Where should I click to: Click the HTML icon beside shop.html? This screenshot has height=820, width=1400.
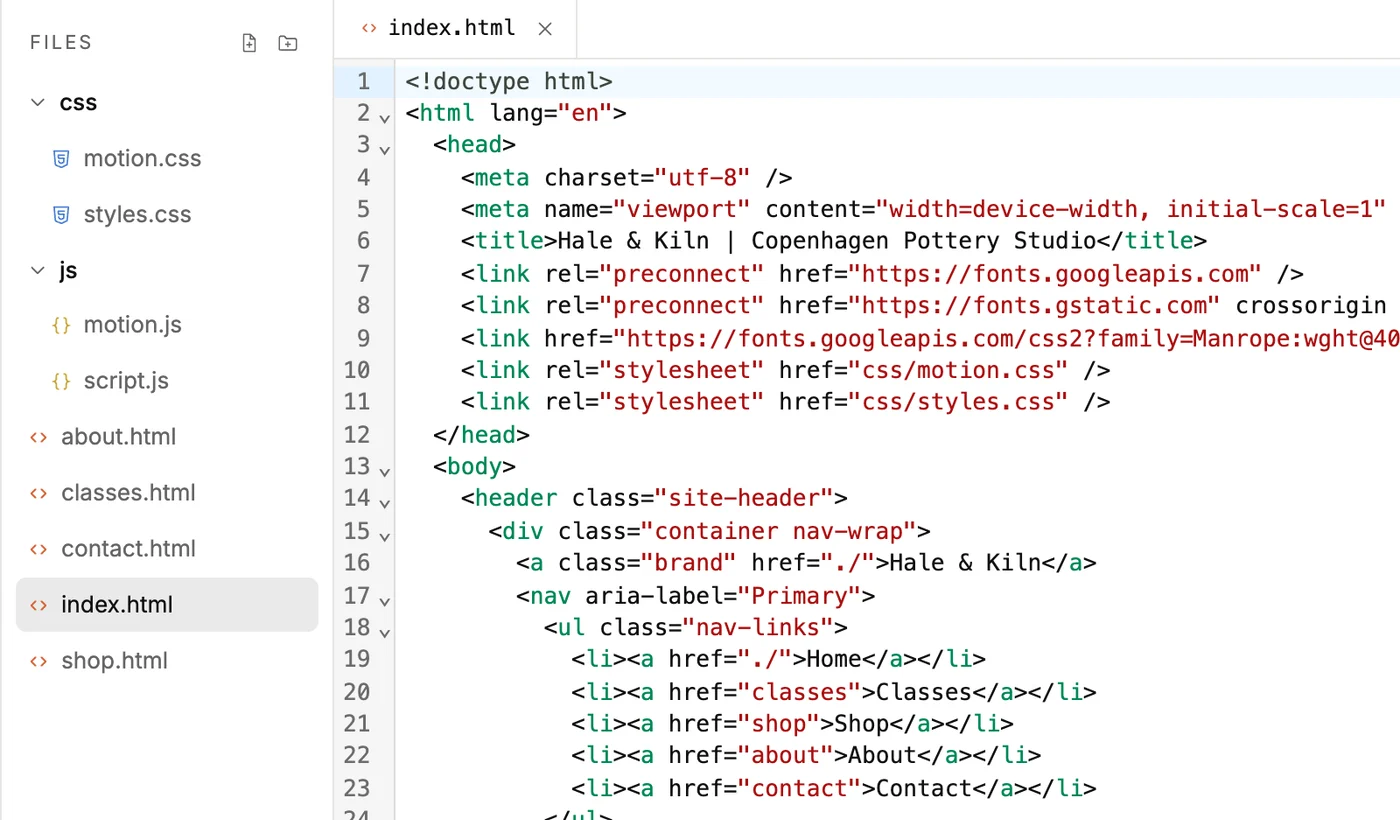pos(39,661)
